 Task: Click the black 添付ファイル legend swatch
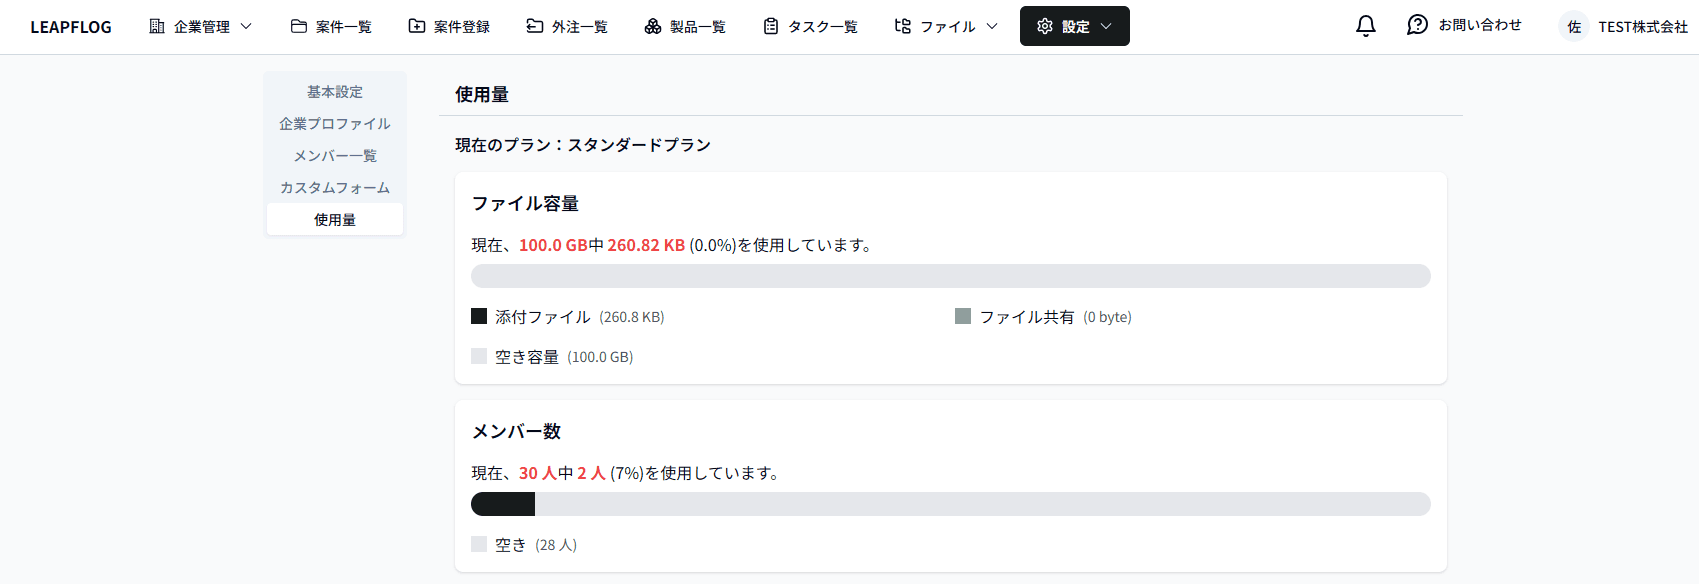(x=479, y=316)
